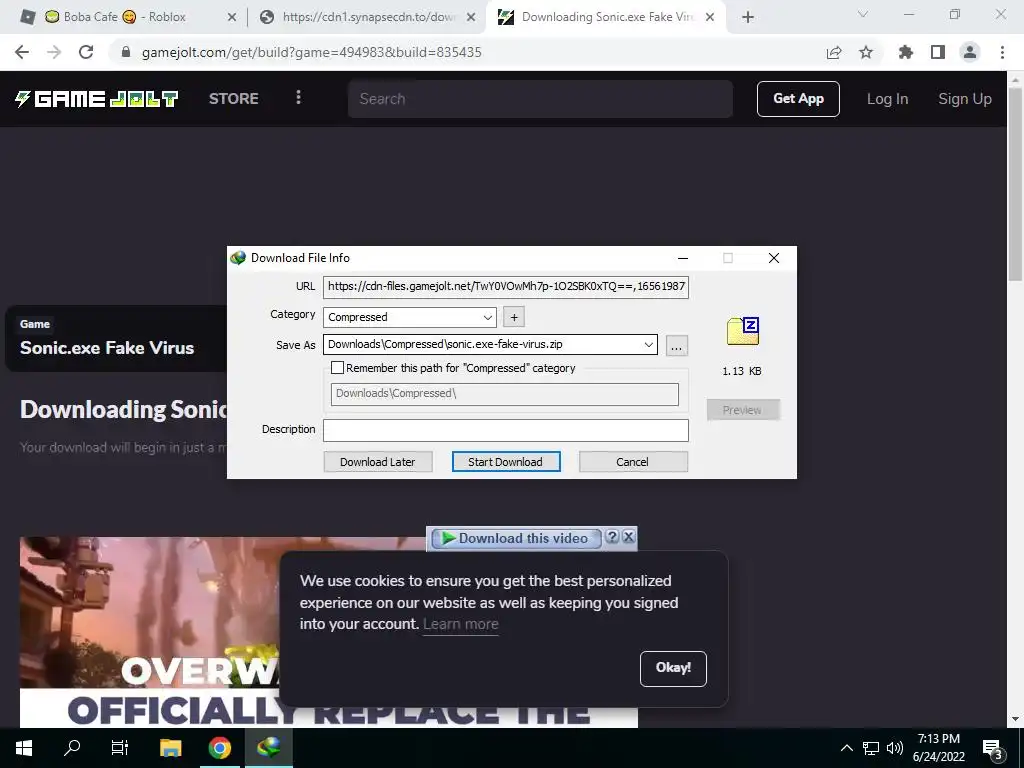
Task: Open Windows Start menu
Action: 24,748
